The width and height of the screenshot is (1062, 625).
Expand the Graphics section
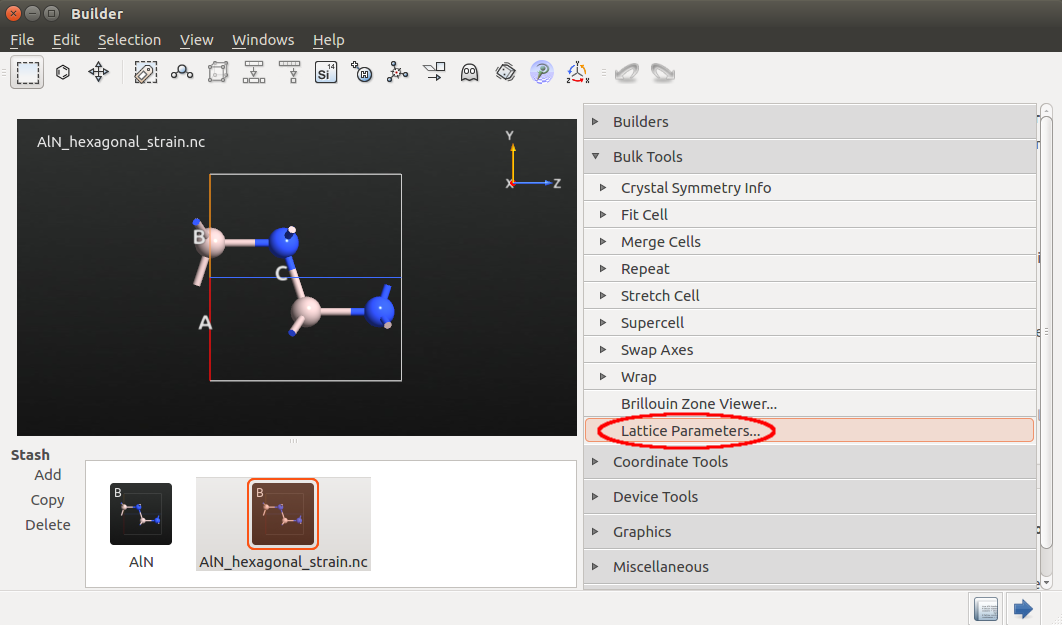(810, 532)
